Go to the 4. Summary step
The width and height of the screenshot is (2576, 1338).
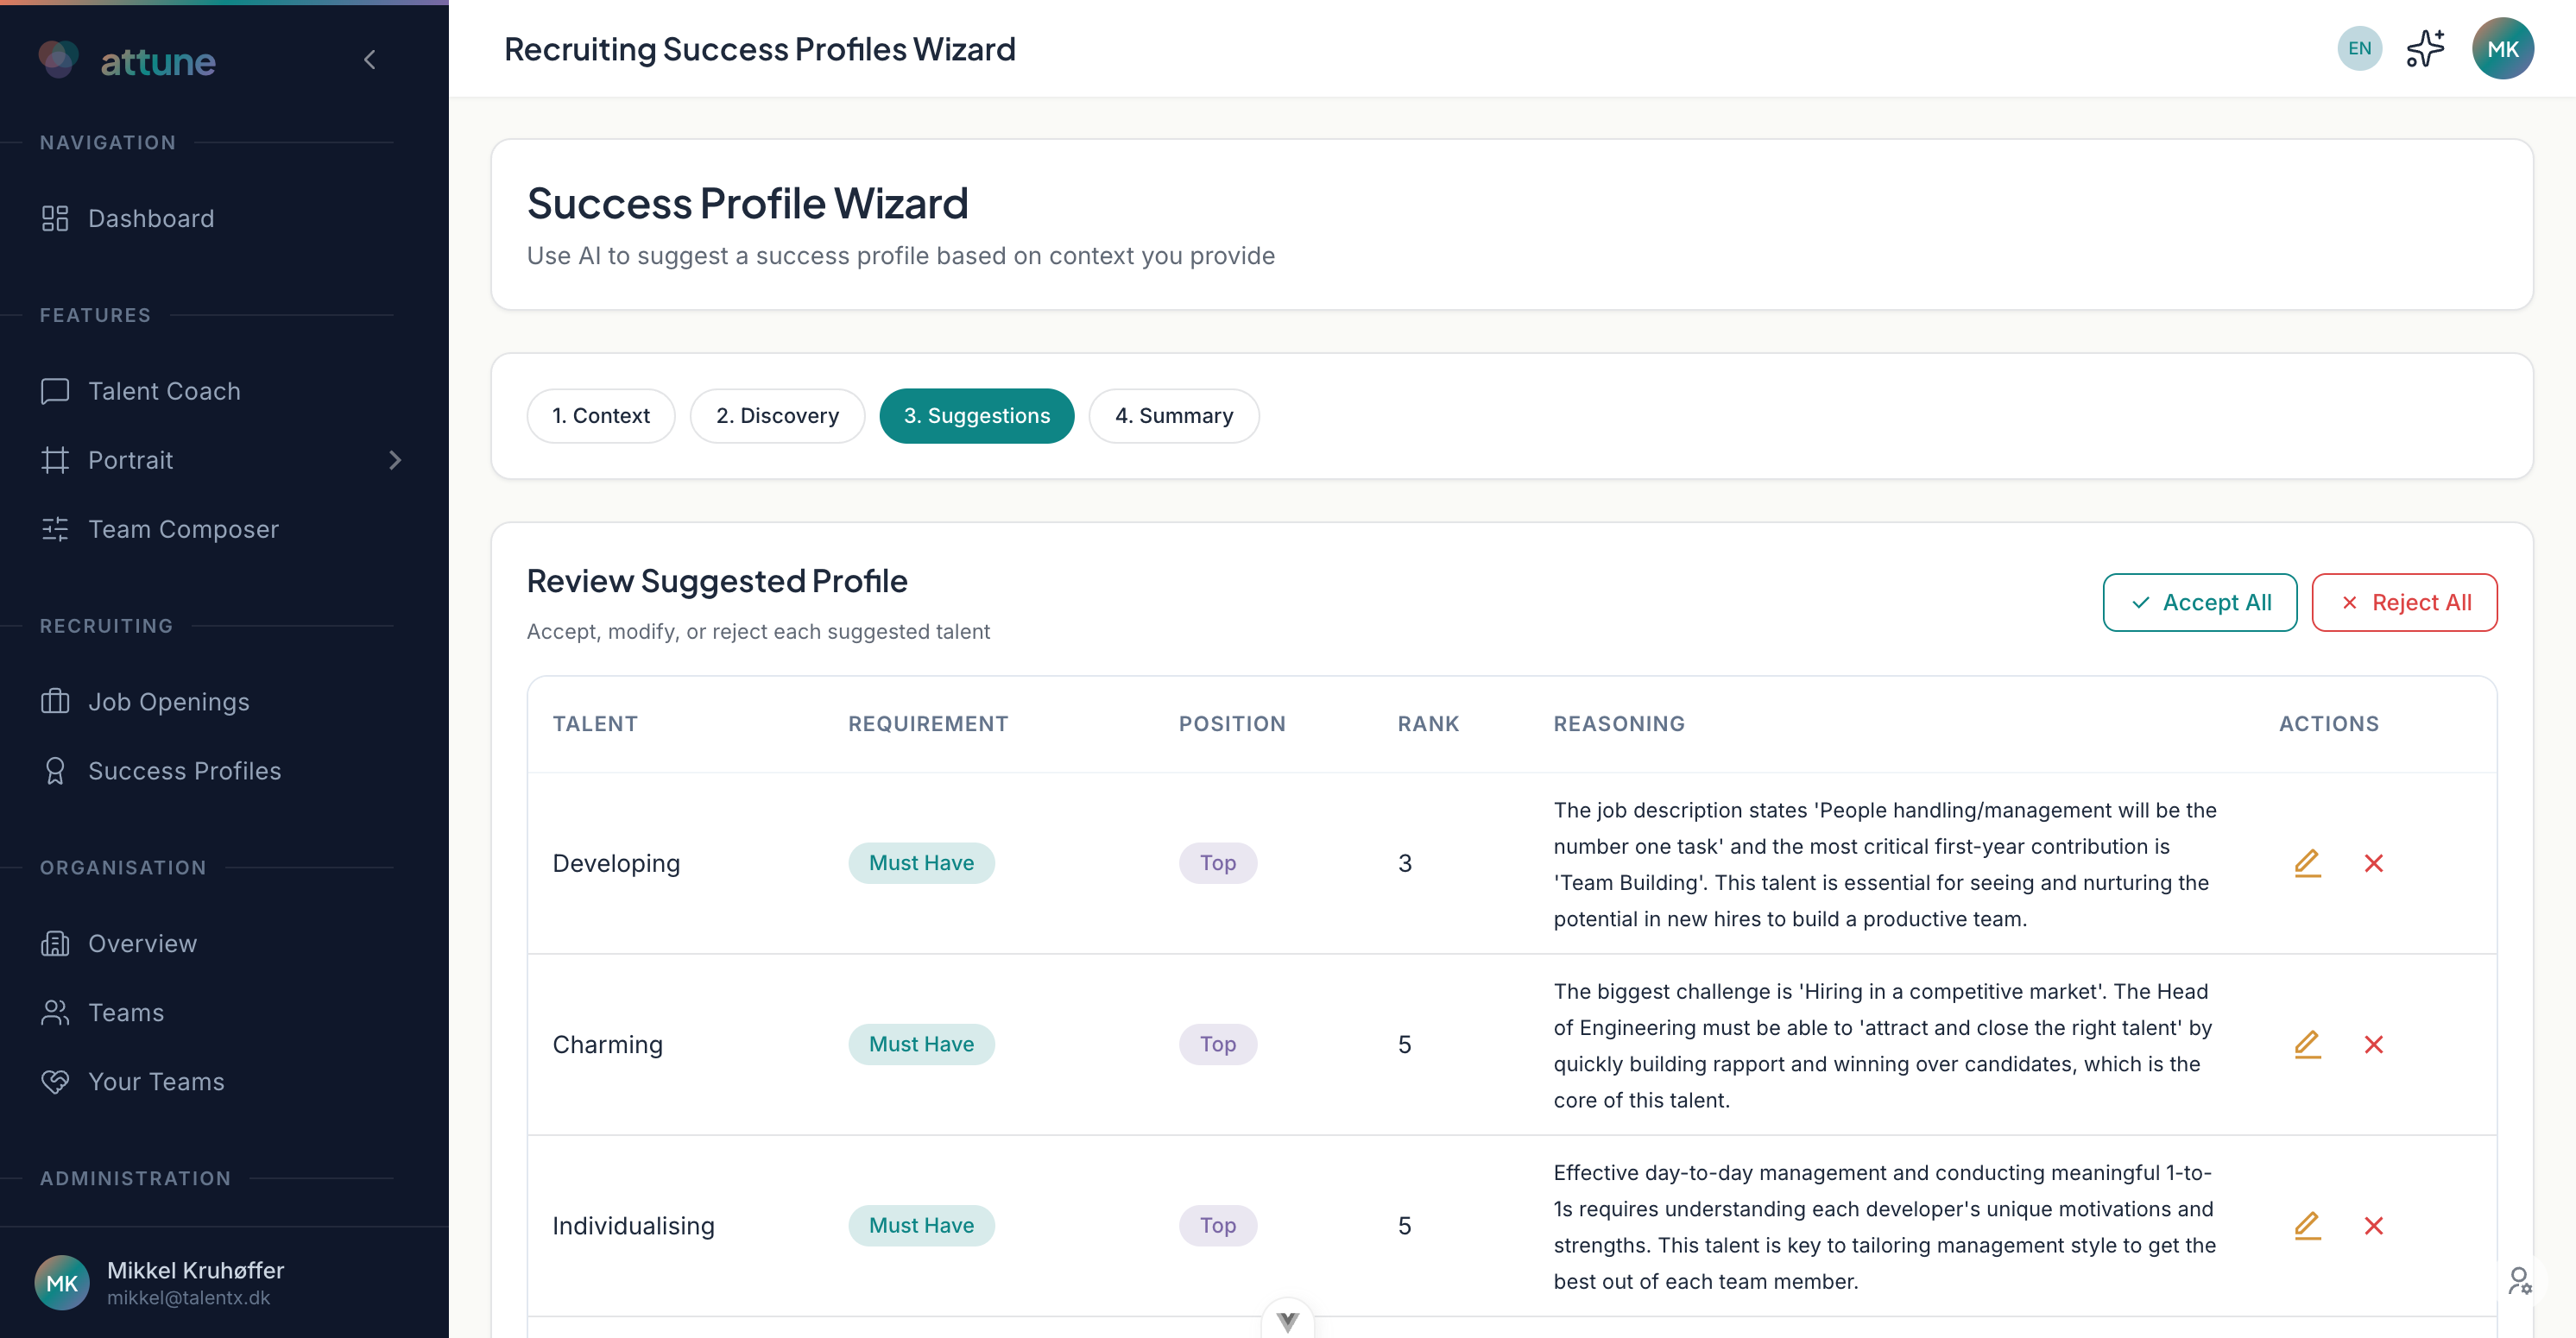click(1174, 415)
